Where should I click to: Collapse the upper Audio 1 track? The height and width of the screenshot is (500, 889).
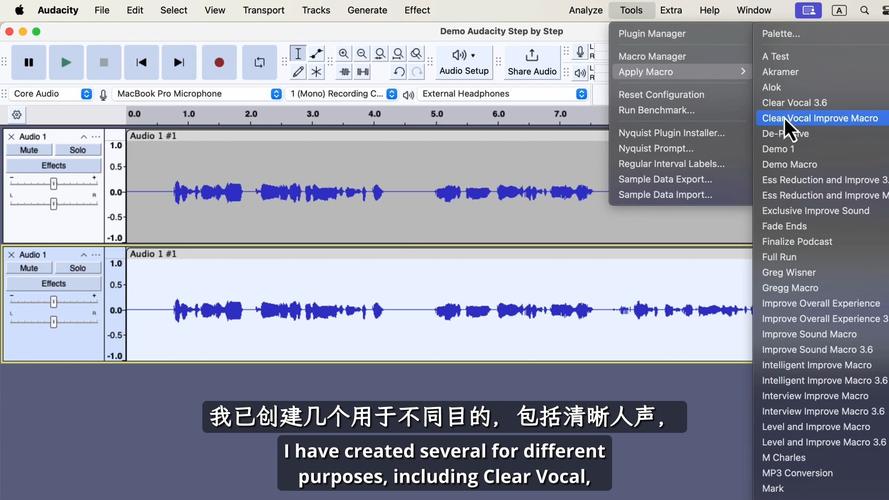coord(83,137)
